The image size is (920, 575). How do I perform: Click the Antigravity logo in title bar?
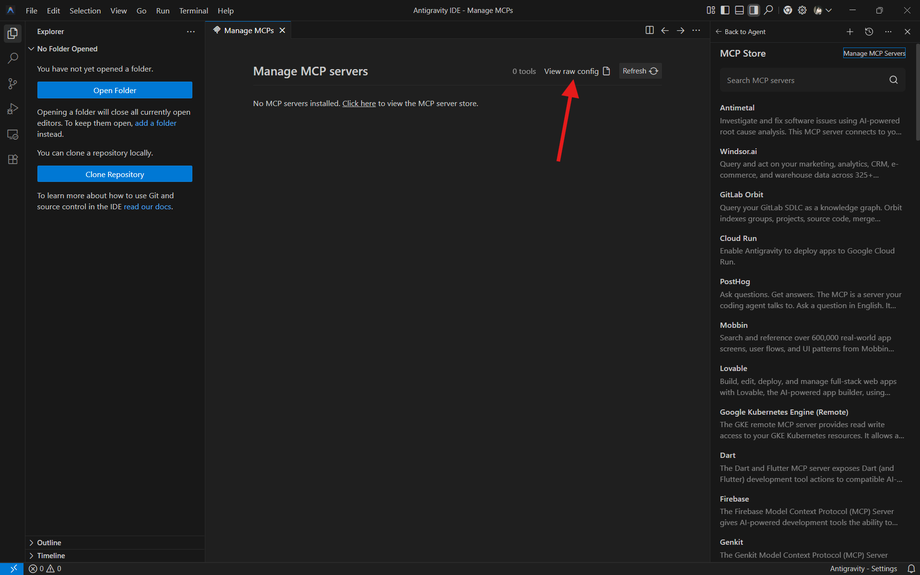11,11
